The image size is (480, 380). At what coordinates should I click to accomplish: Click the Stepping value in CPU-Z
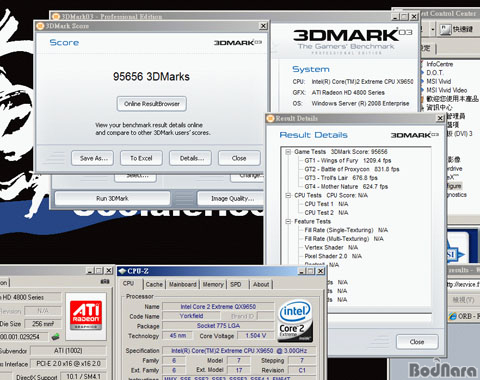click(x=302, y=360)
